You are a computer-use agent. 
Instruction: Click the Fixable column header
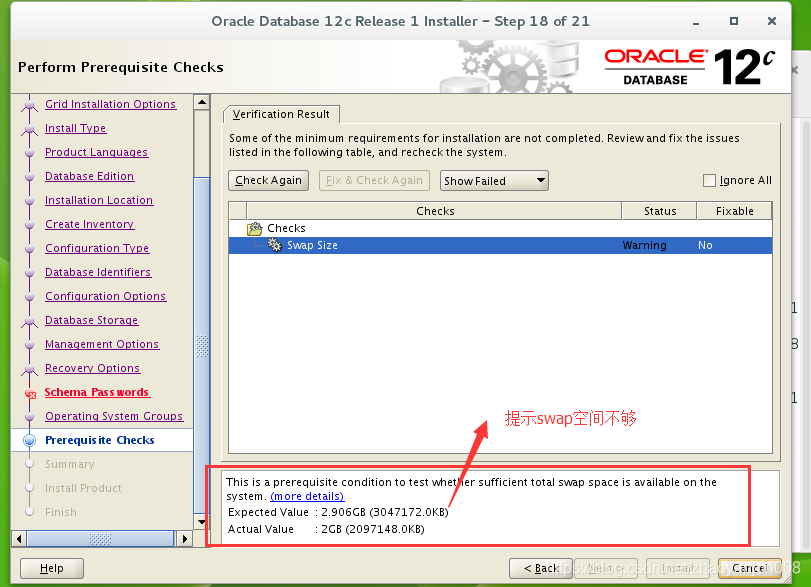click(734, 211)
